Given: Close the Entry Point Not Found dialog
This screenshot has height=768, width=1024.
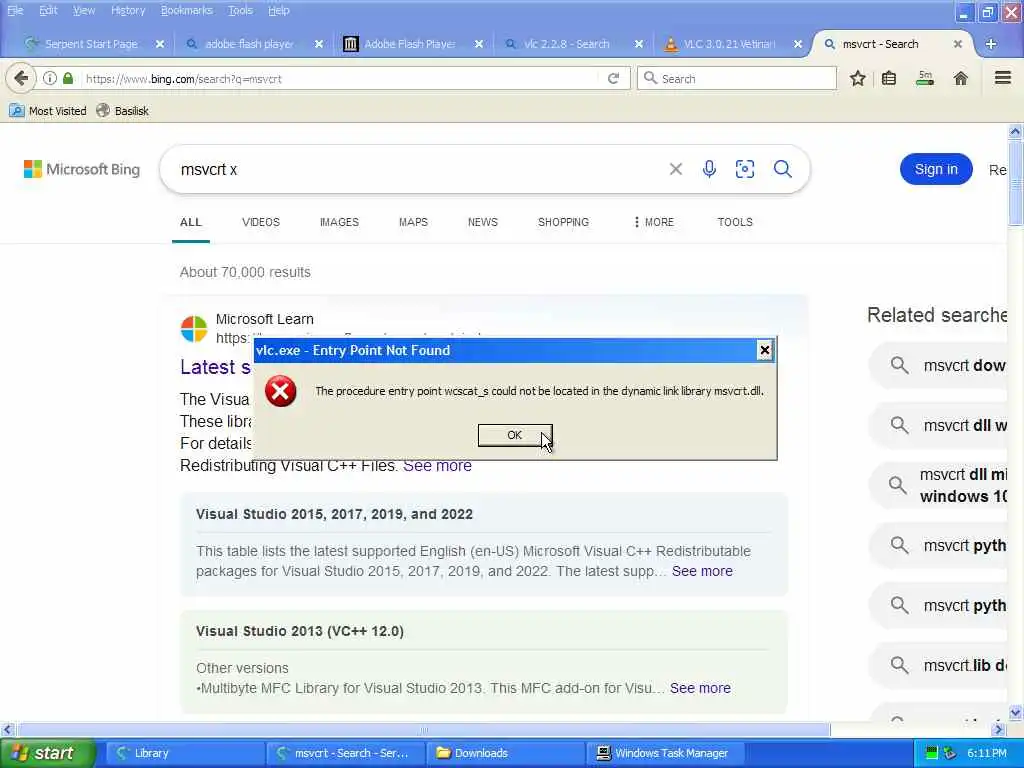Looking at the screenshot, I should pos(764,351).
